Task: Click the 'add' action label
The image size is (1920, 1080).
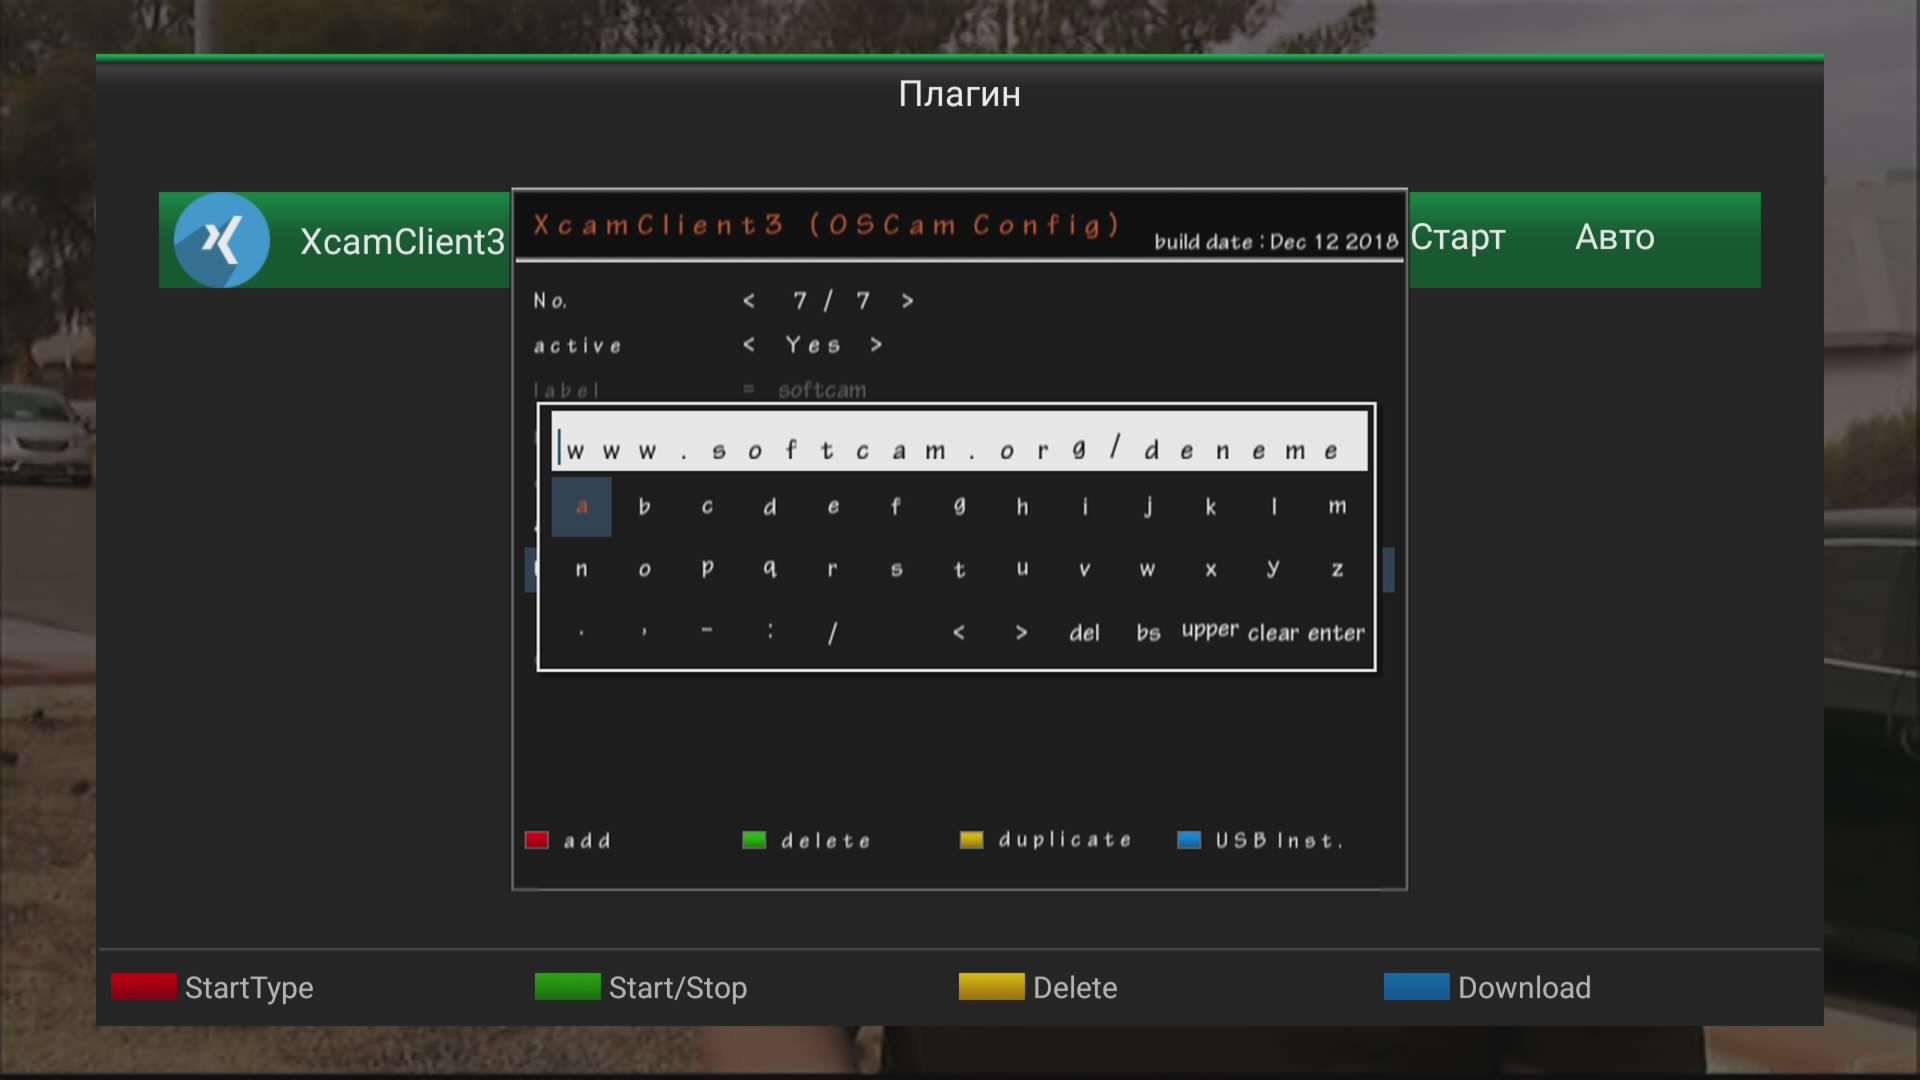Action: click(587, 841)
